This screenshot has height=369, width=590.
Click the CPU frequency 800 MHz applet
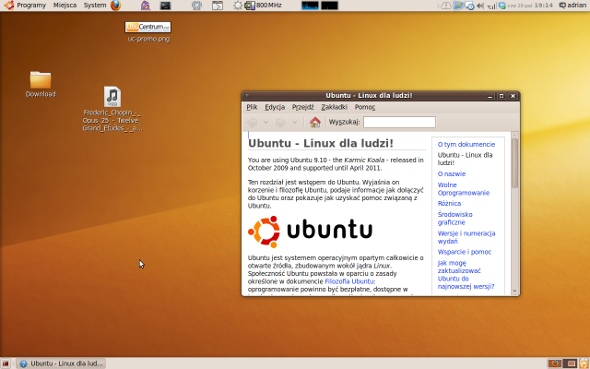point(263,6)
